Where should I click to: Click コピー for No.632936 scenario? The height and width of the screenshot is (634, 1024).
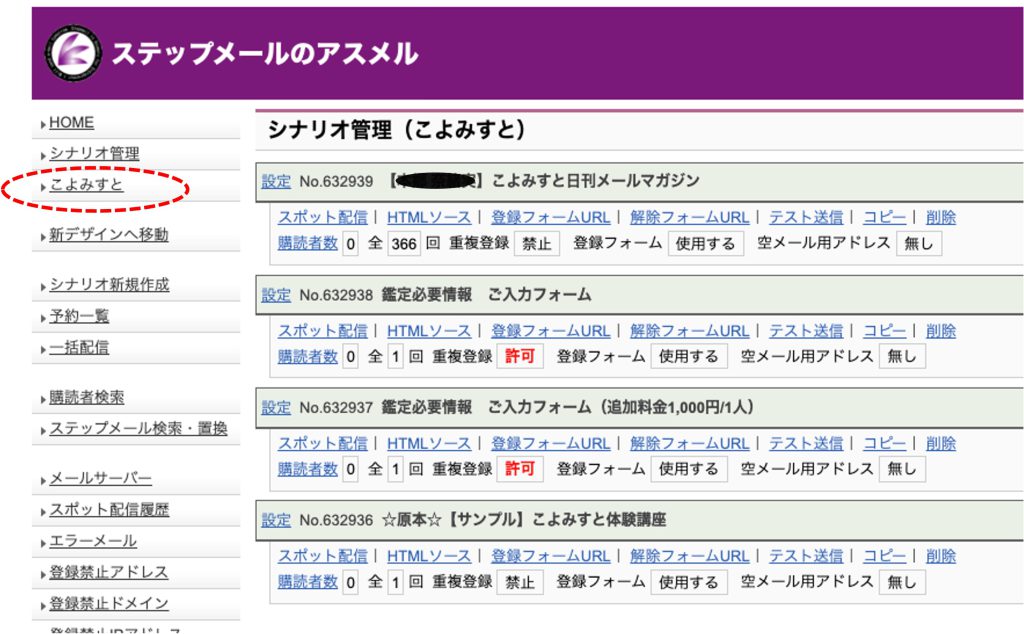(x=884, y=556)
